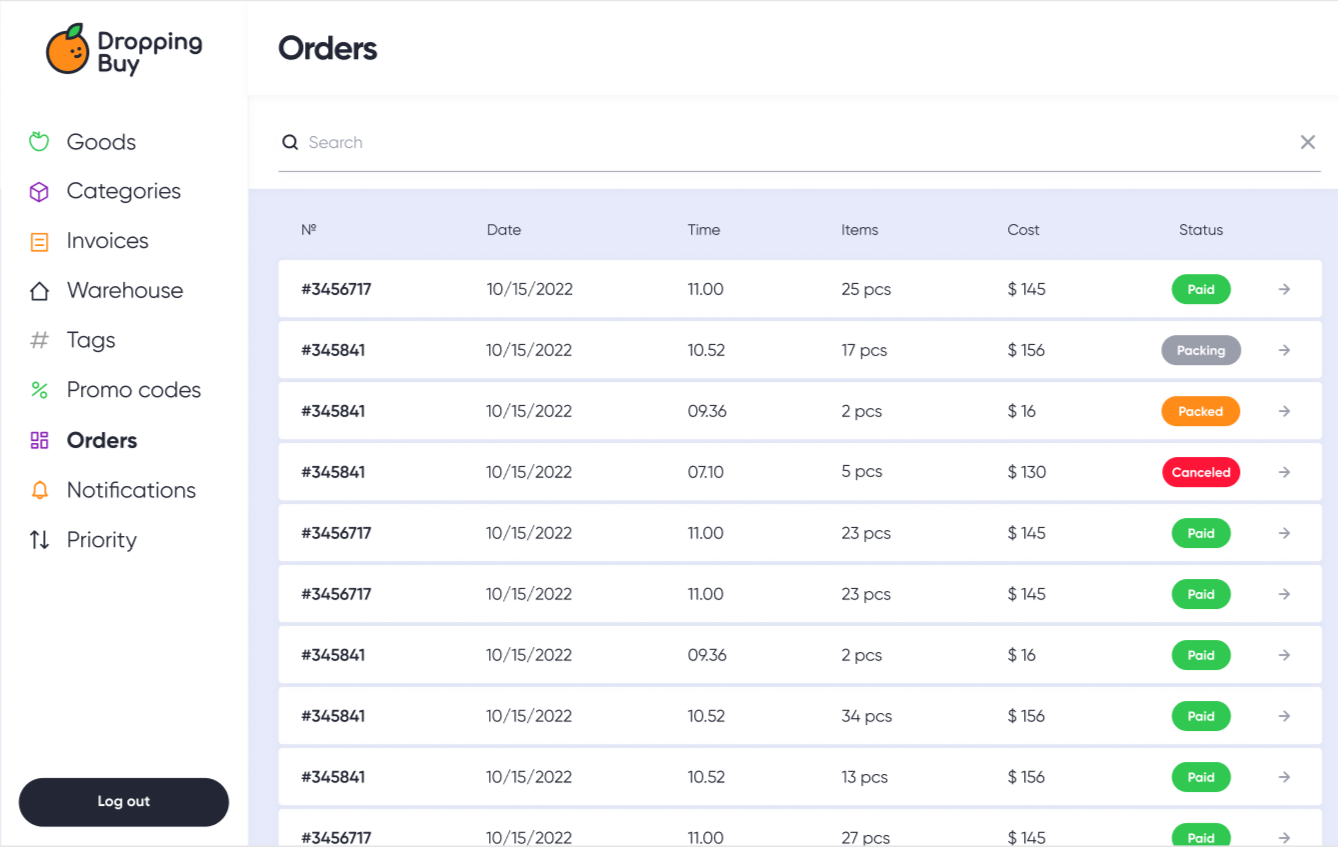The image size is (1338, 847).
Task: Go to the Orders menu item
Action: (102, 440)
